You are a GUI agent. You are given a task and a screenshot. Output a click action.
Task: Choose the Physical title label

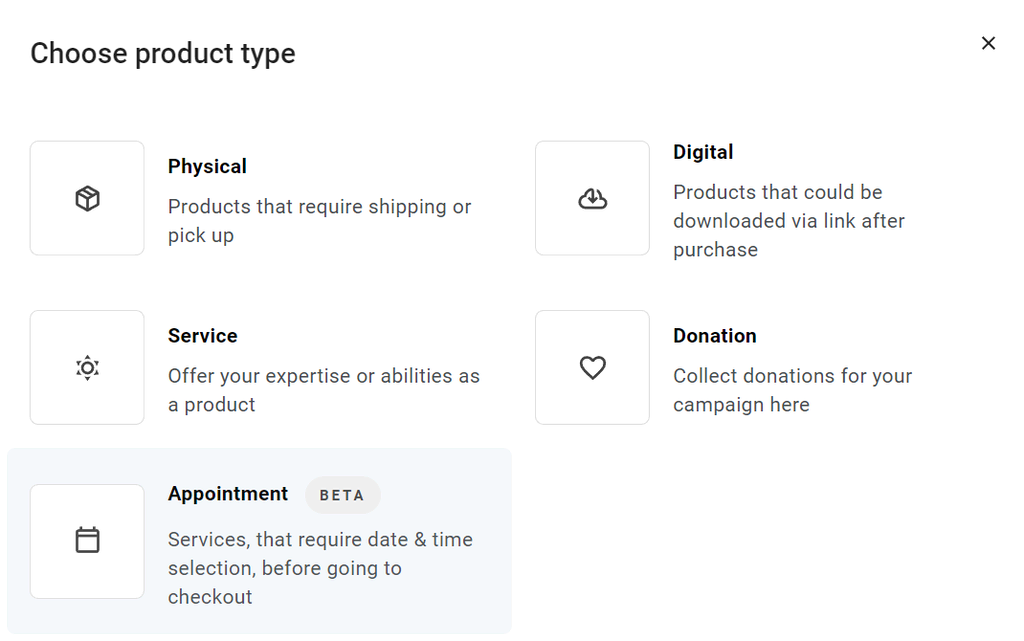click(x=207, y=166)
